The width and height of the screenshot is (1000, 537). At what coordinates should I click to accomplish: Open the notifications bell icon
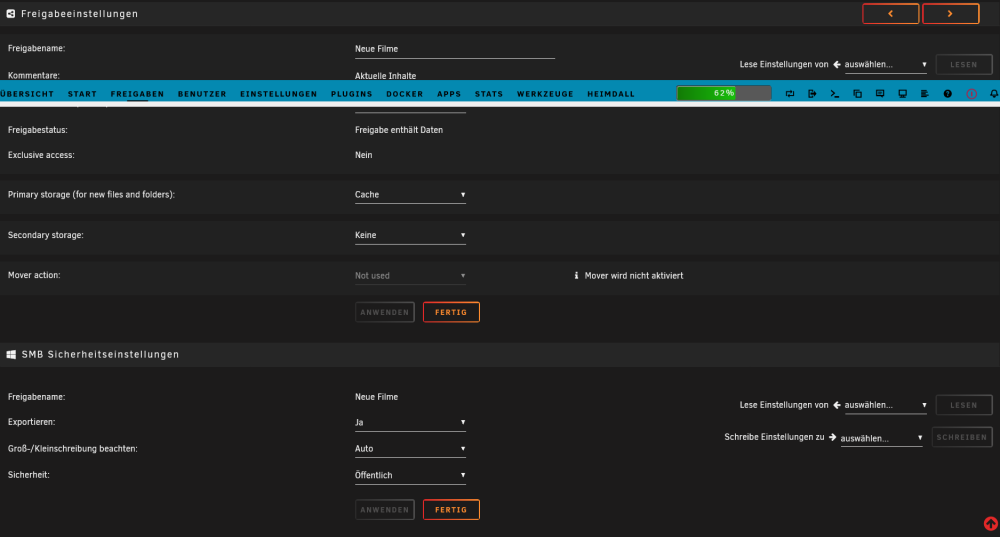click(994, 94)
